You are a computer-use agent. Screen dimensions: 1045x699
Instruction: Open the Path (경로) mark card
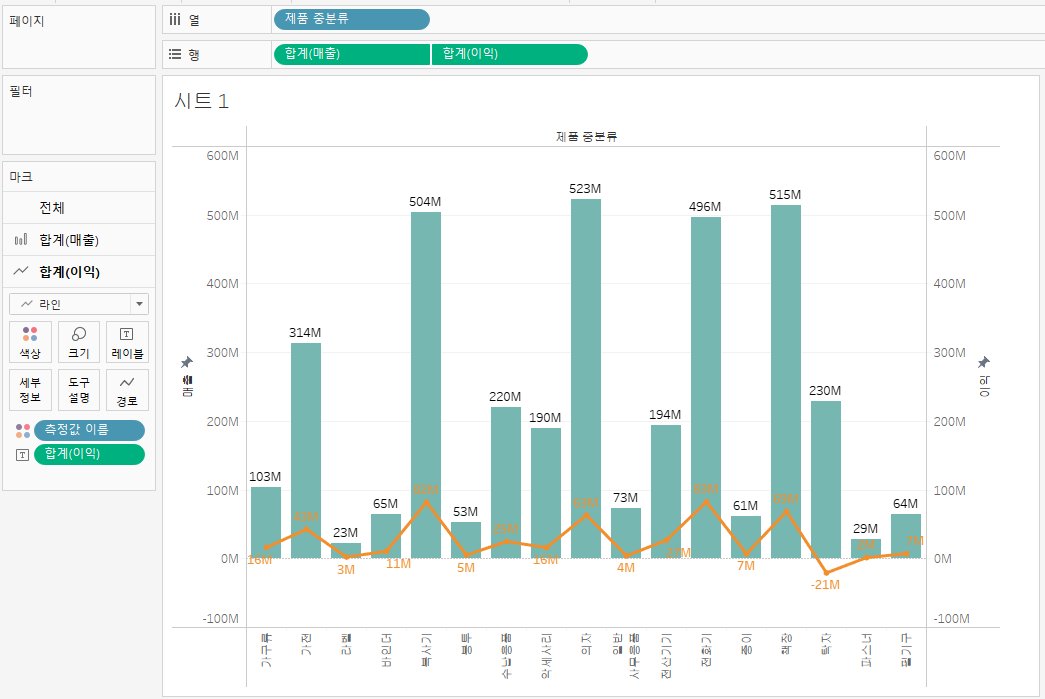[x=127, y=390]
